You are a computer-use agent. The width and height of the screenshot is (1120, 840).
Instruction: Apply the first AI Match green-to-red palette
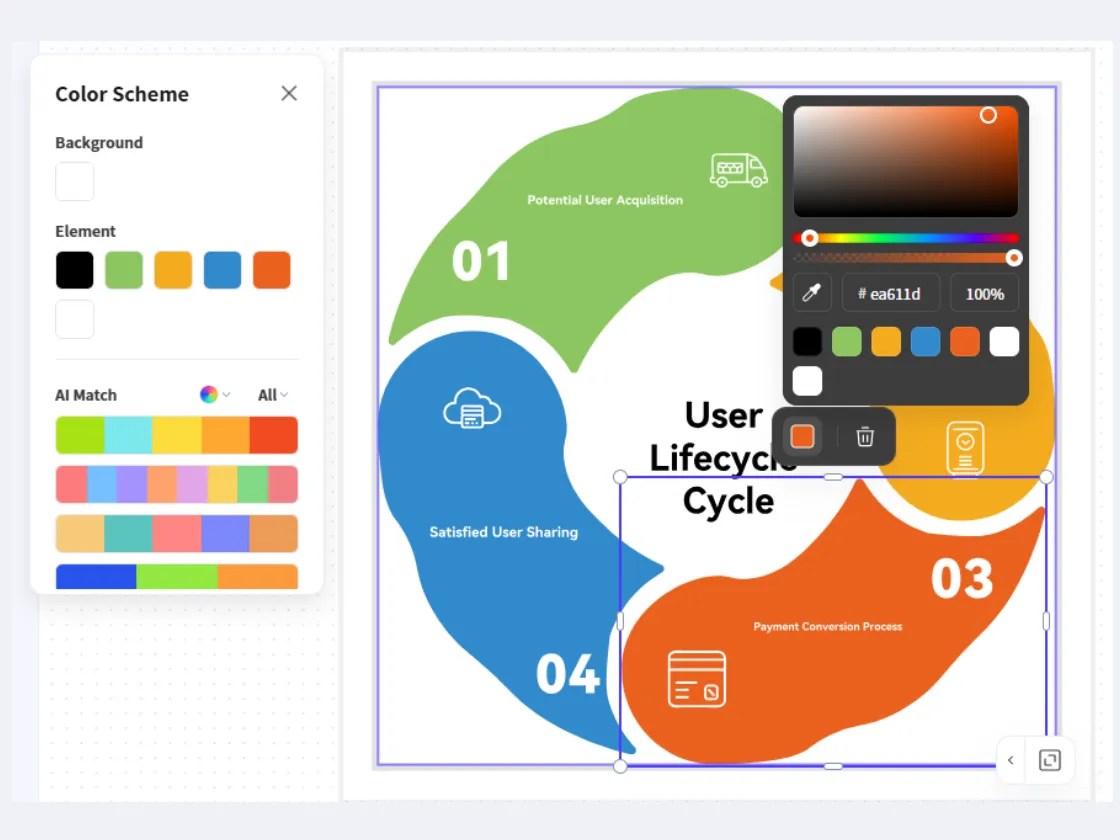coord(177,435)
